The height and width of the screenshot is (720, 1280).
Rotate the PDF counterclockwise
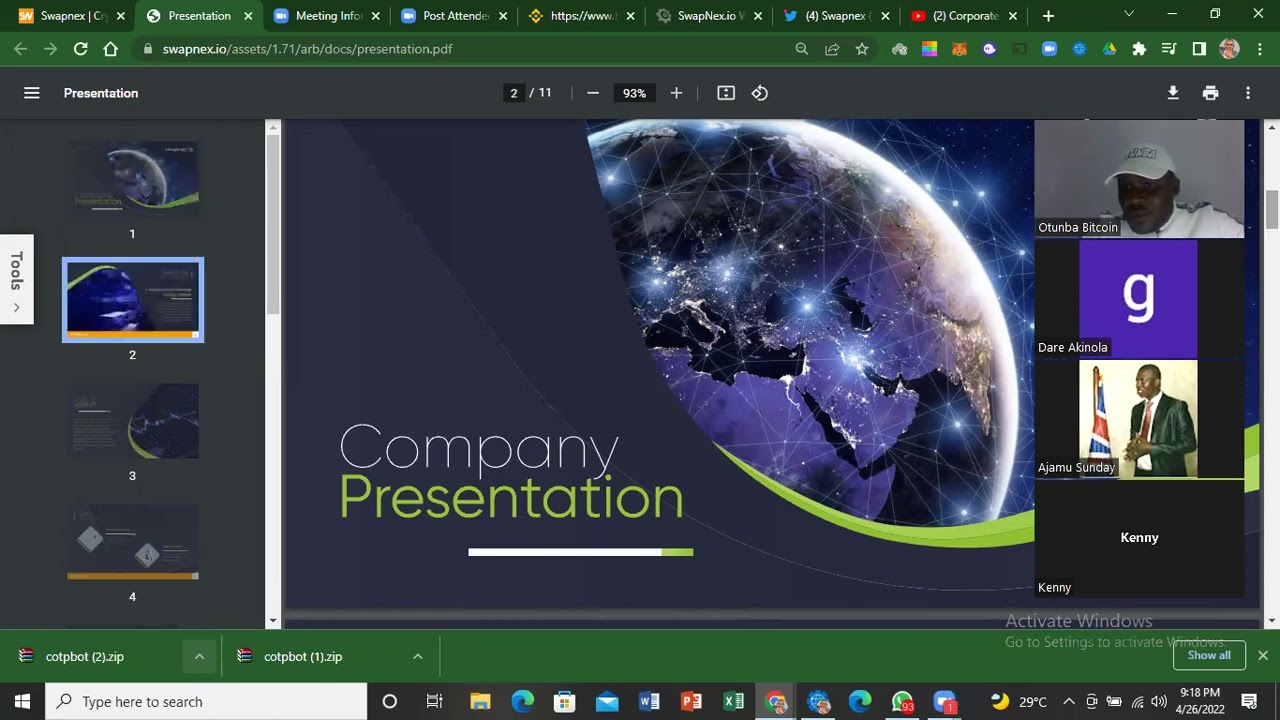(760, 93)
